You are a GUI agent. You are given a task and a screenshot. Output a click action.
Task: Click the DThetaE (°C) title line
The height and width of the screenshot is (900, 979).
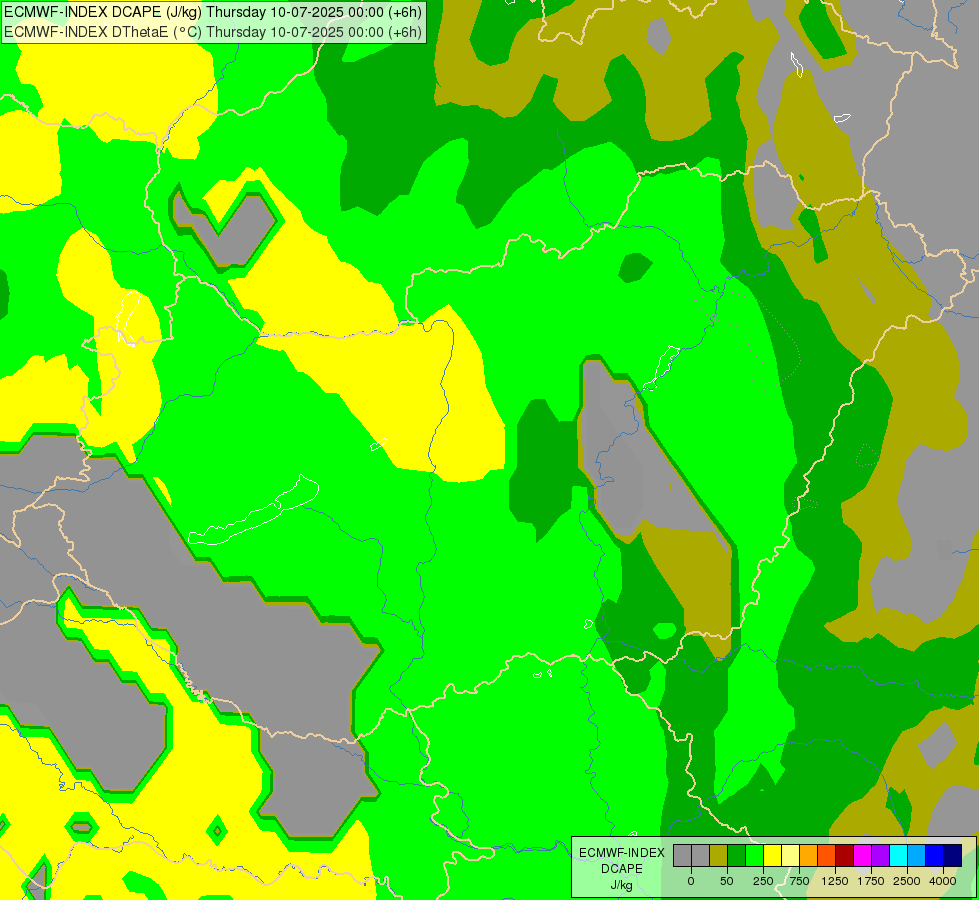[213, 32]
